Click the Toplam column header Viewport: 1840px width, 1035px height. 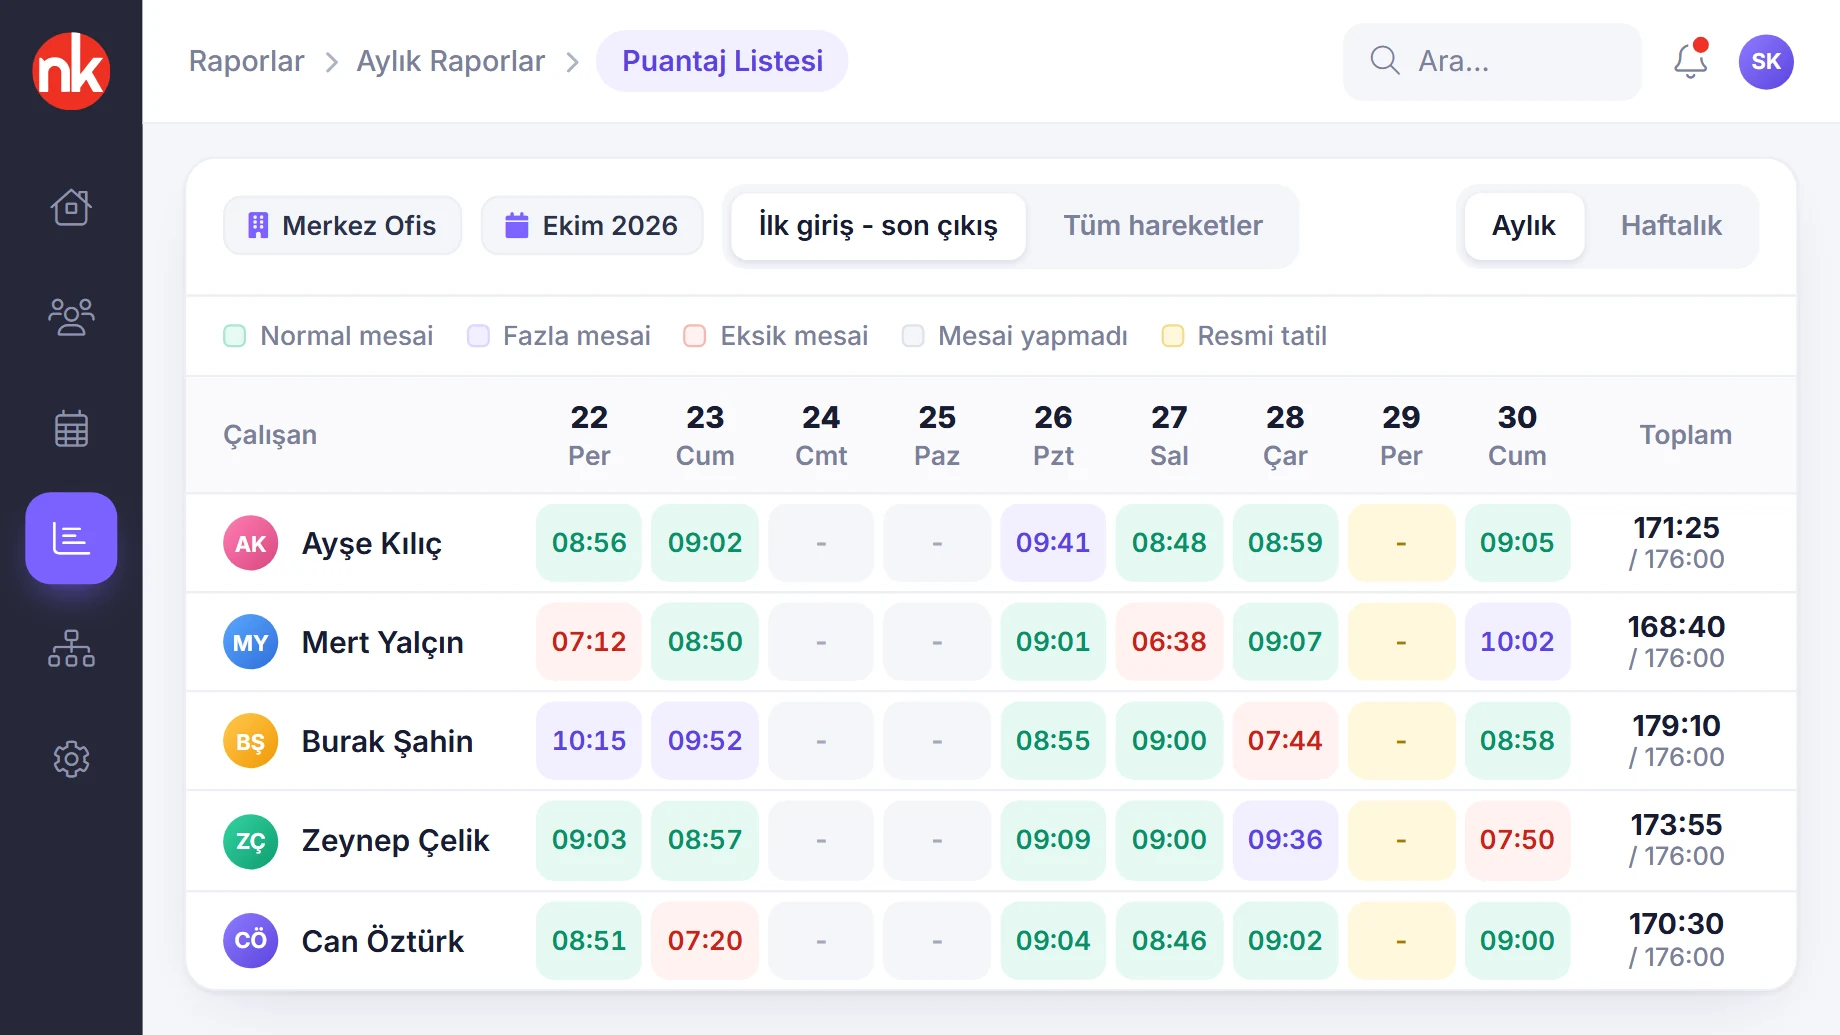[1685, 435]
